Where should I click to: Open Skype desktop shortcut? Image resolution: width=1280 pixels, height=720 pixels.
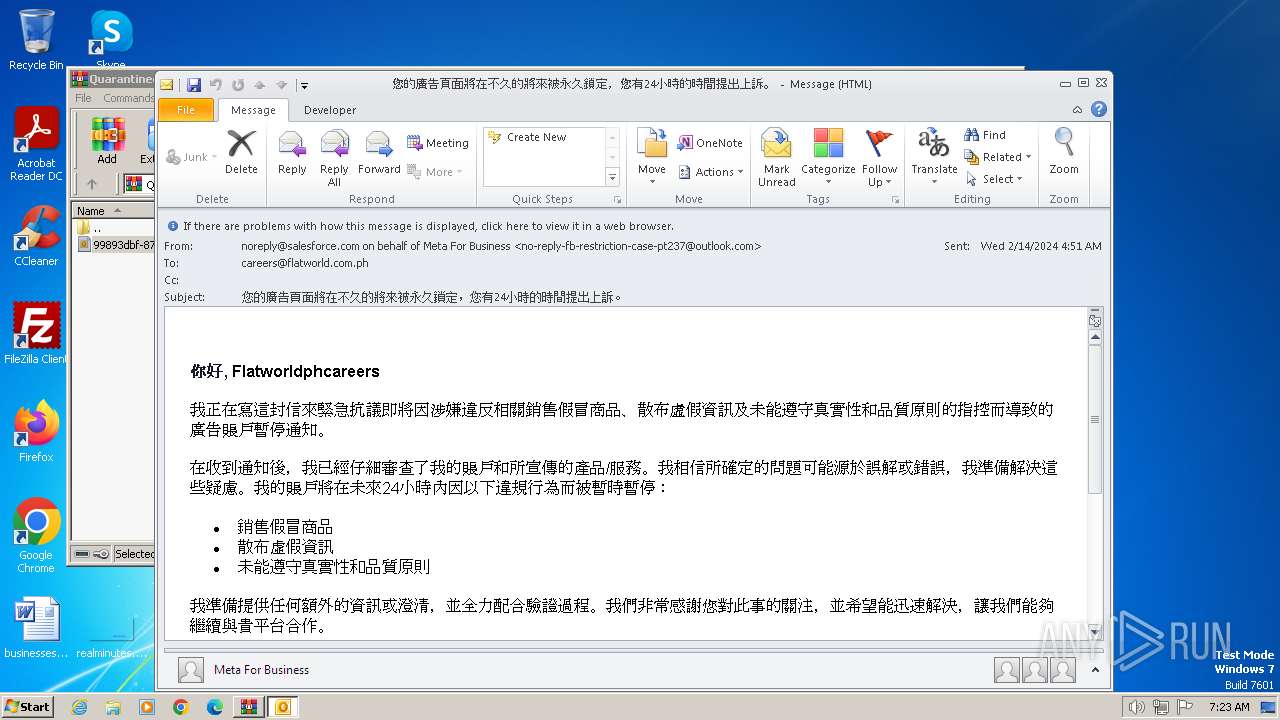coord(110,40)
